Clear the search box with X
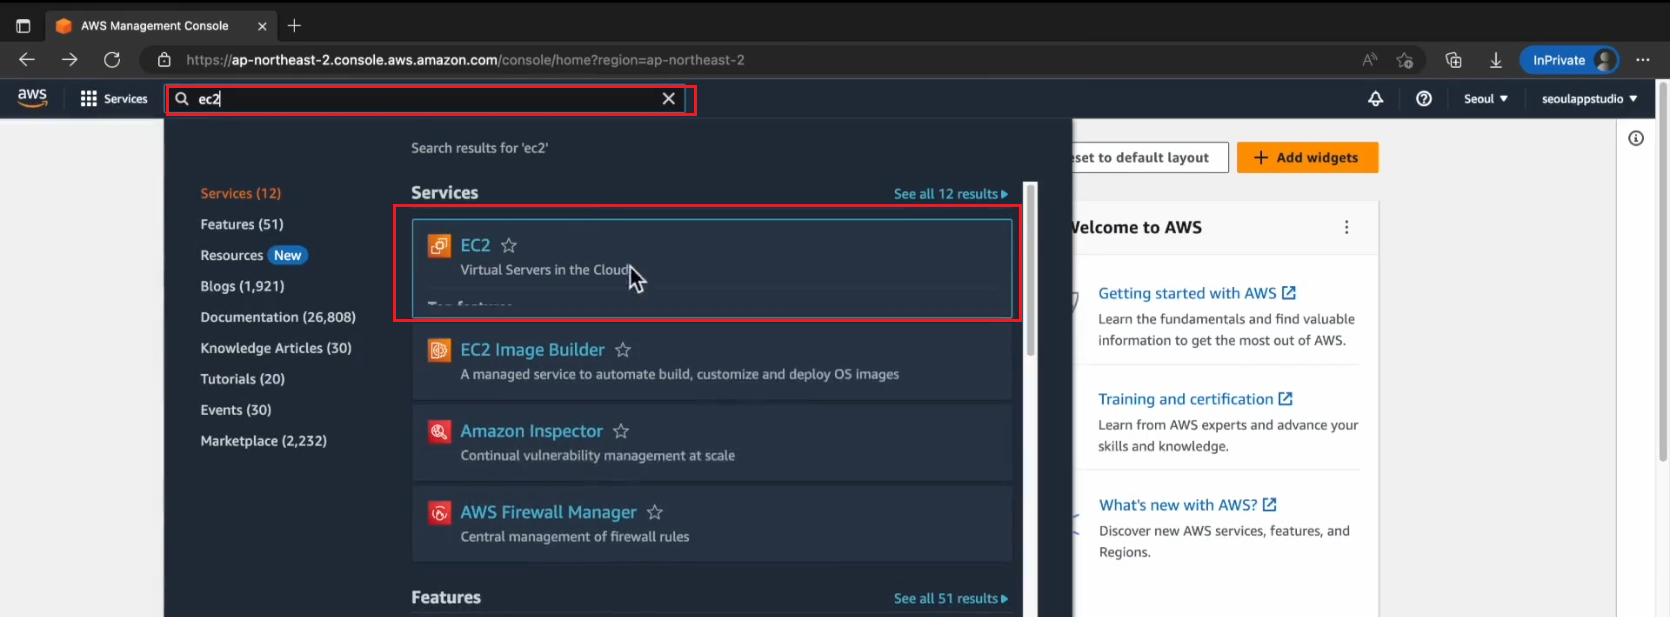Image resolution: width=1670 pixels, height=617 pixels. (x=669, y=99)
